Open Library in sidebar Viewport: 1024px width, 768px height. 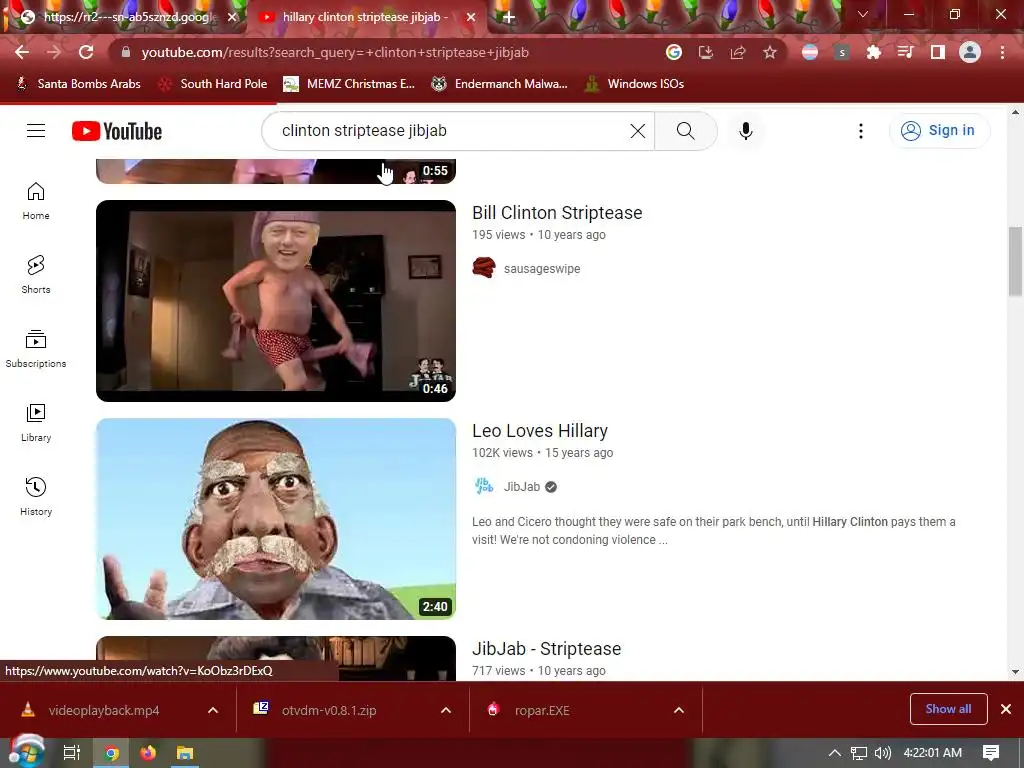pos(36,423)
